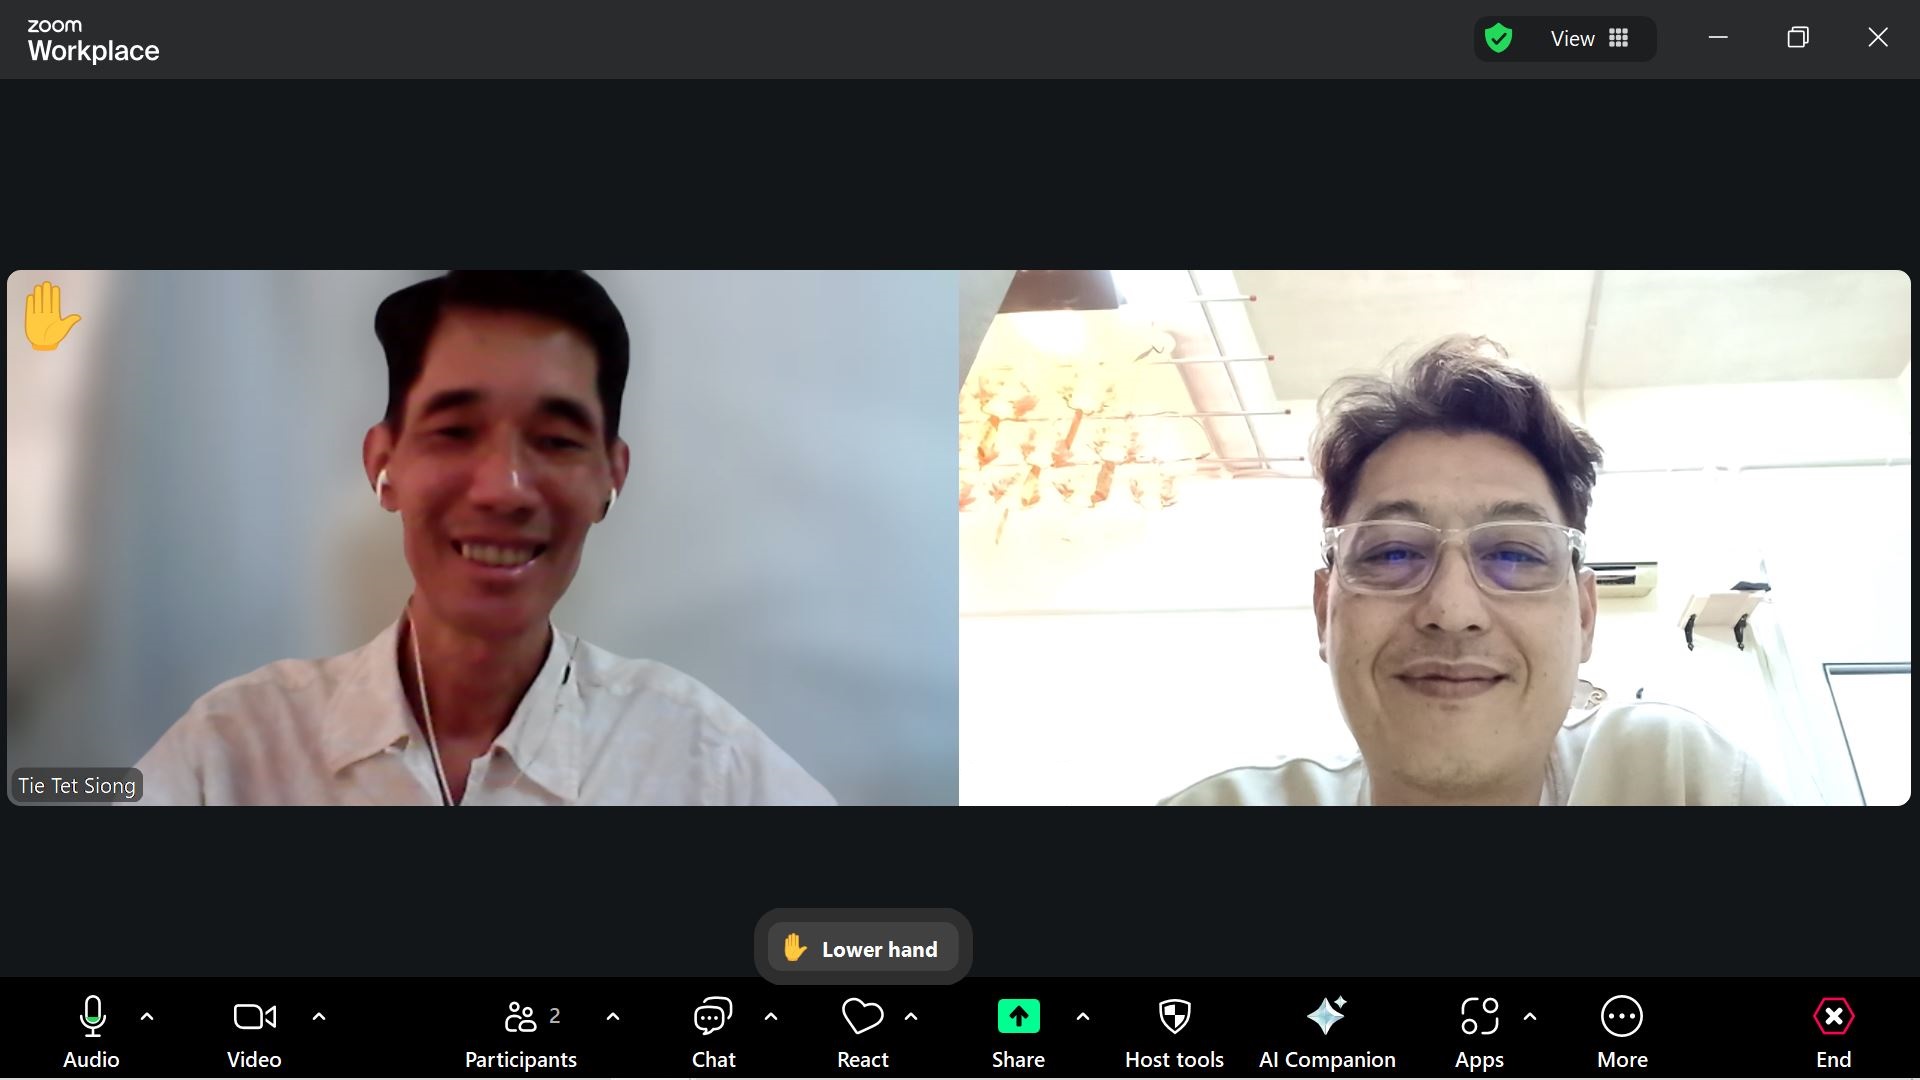Expand share options chevron beside Share
This screenshot has width=1920, height=1080.
coord(1083,1017)
